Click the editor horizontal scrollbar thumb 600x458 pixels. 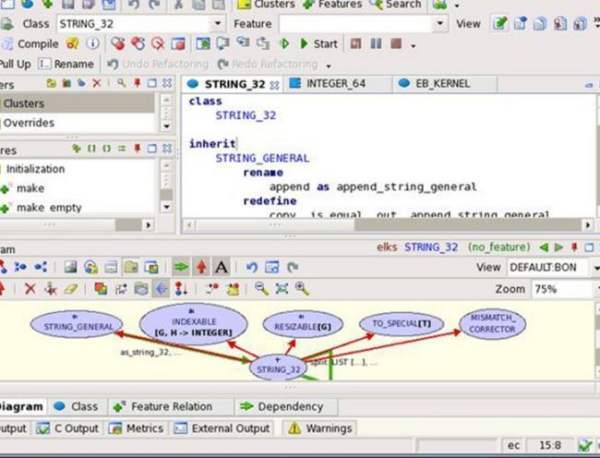click(x=467, y=225)
